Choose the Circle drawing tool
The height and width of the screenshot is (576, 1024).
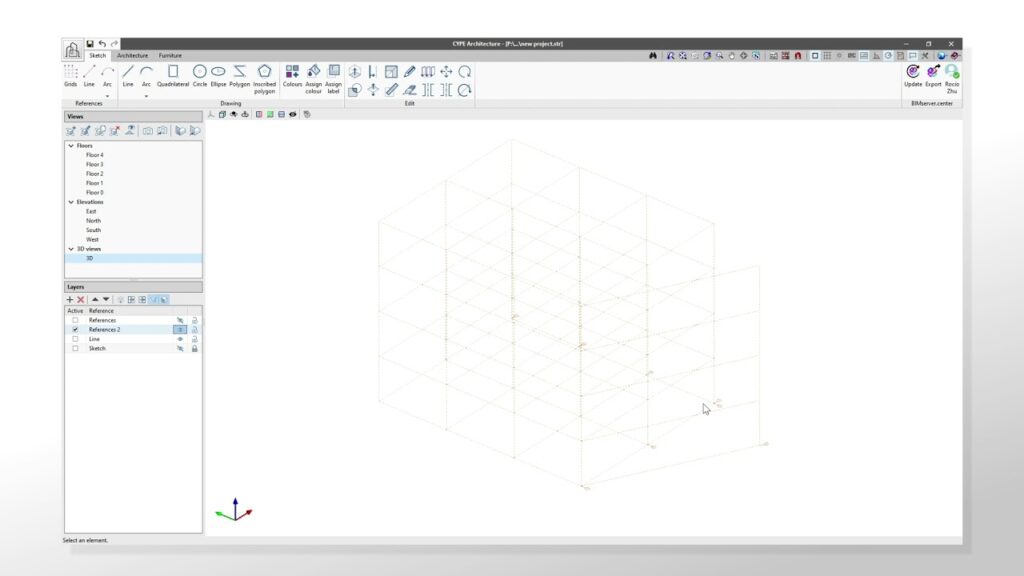click(199, 74)
